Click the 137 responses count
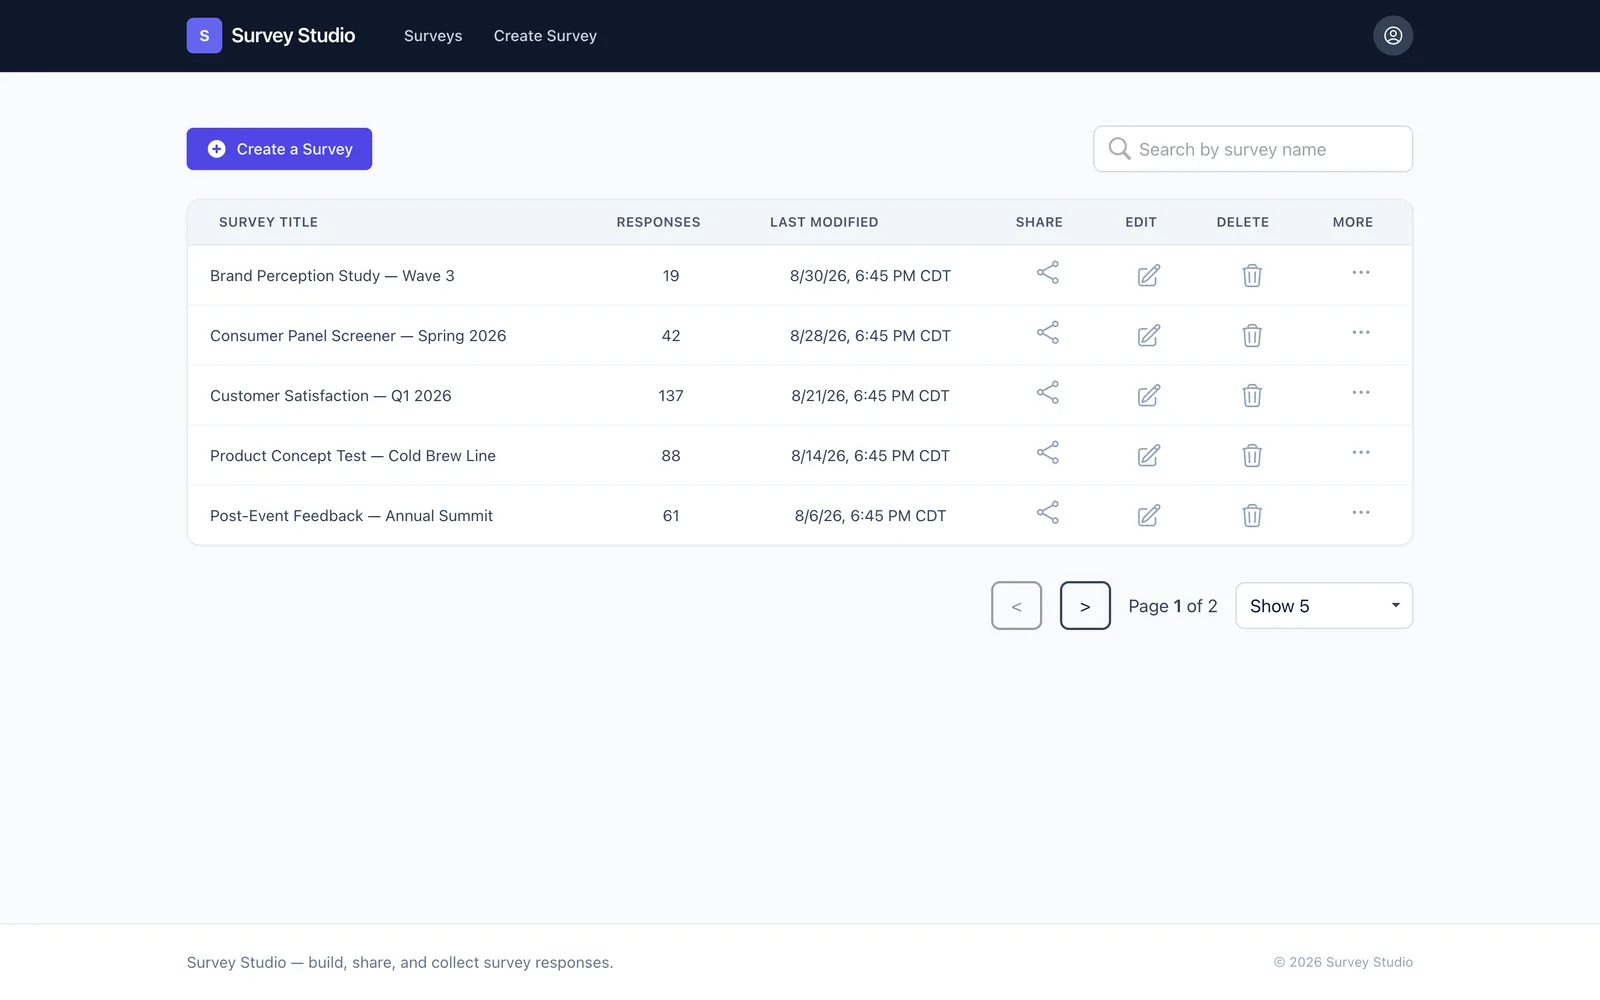Screen dimensions: 1600x1000 coord(671,396)
